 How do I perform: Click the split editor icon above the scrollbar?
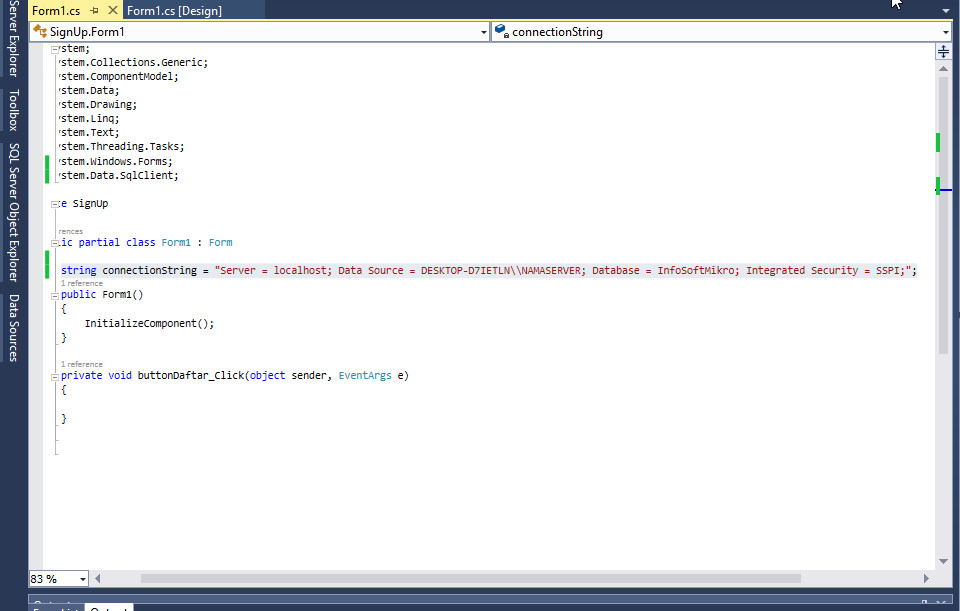click(x=944, y=51)
